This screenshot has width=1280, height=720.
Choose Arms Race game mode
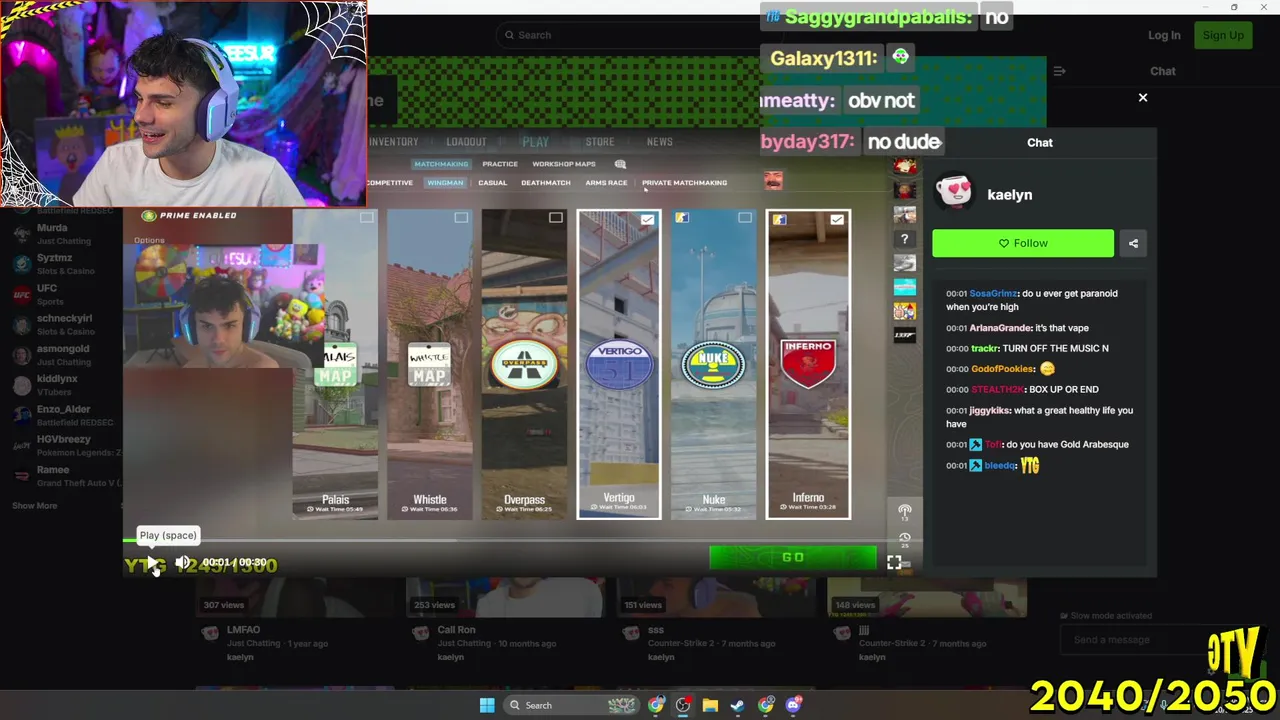click(606, 183)
